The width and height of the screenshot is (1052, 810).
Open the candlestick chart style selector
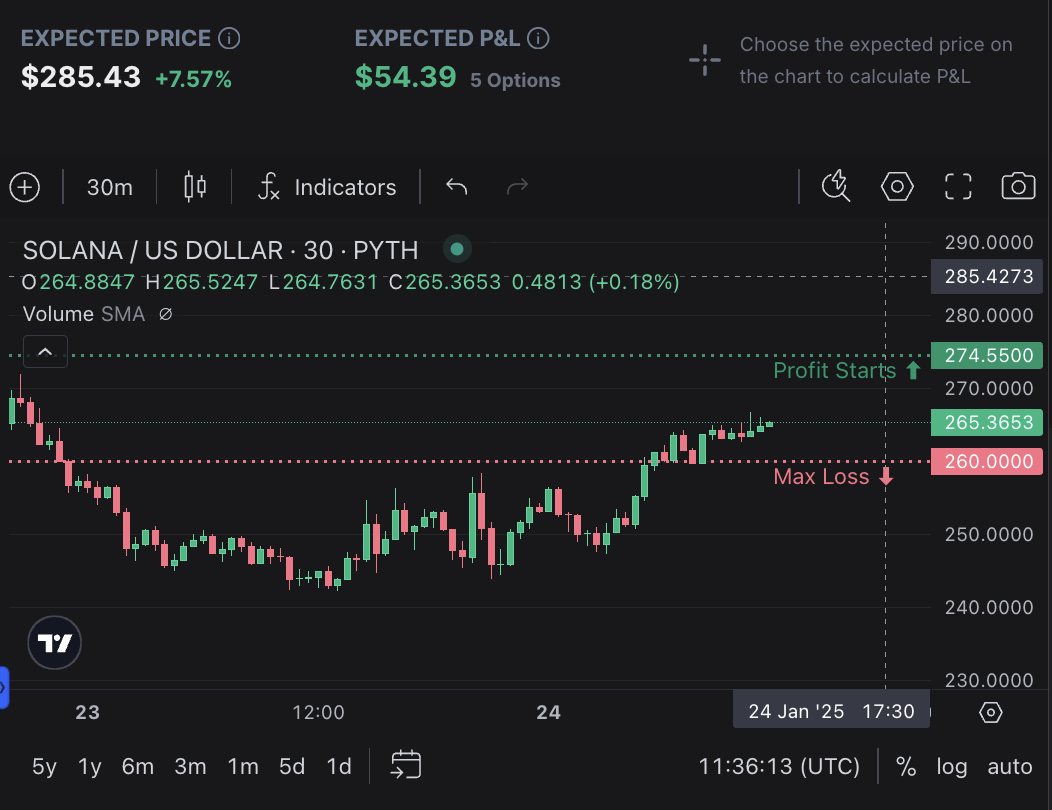coord(195,187)
